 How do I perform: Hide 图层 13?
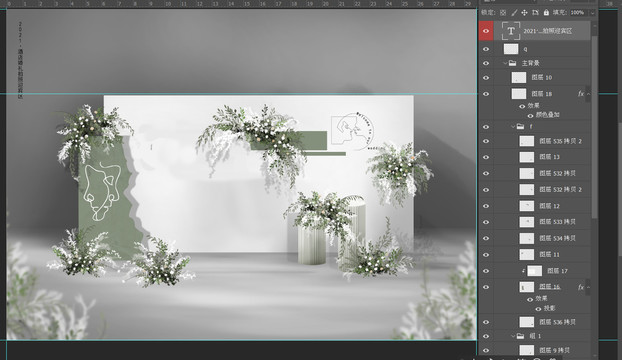[486, 157]
